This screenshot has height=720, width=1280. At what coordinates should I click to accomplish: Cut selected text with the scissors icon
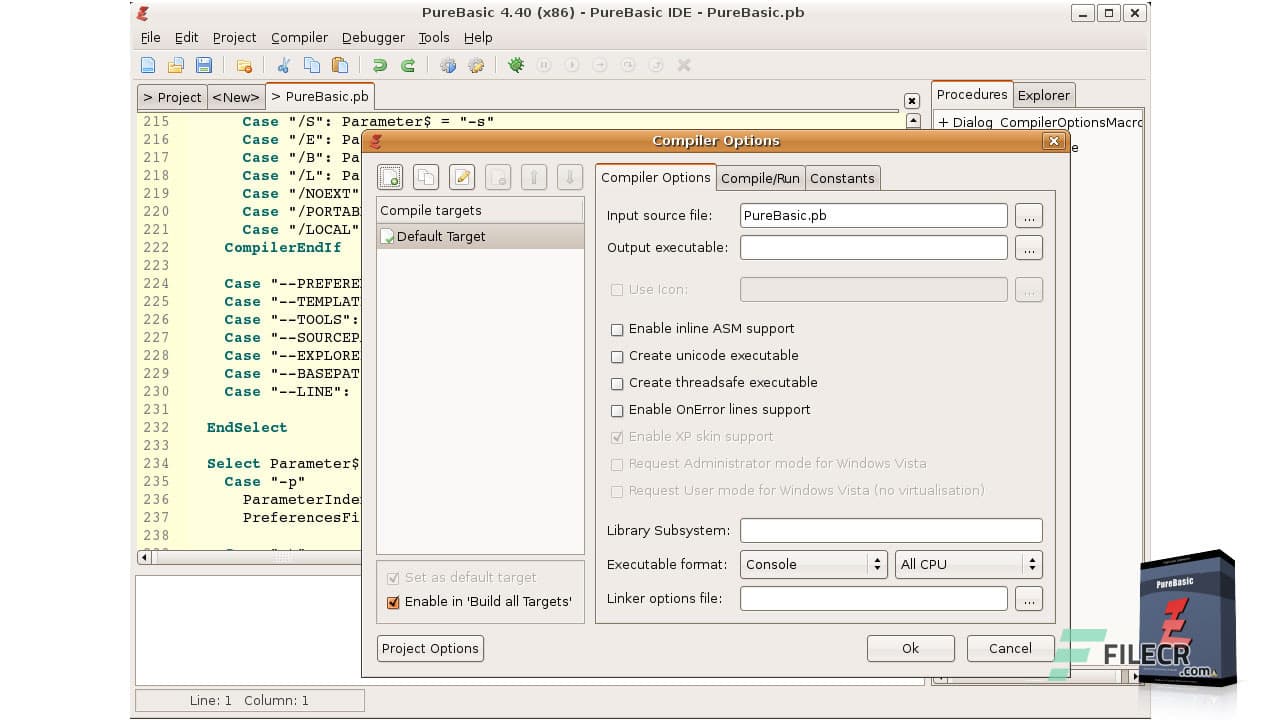point(283,64)
